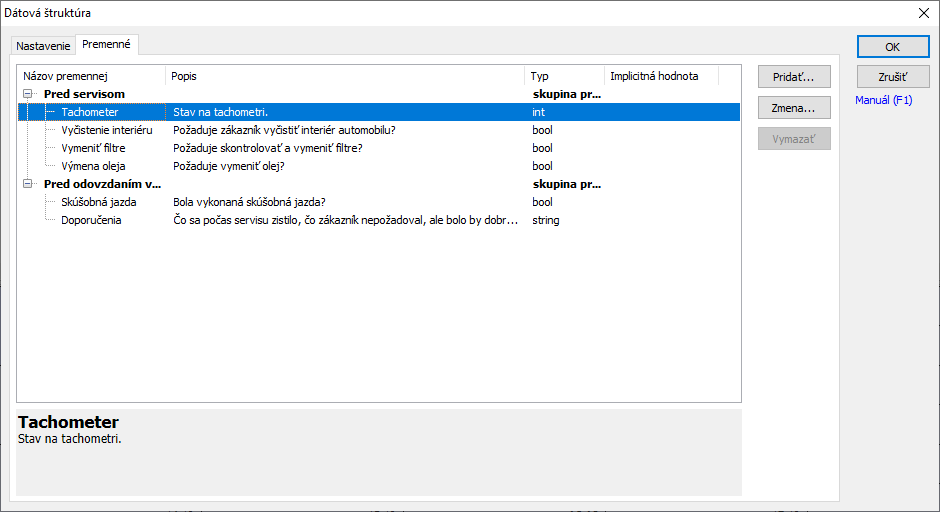The height and width of the screenshot is (512, 940).
Task: Collapse the 'Pred odovzdaním v...' group
Action: [x=27, y=184]
